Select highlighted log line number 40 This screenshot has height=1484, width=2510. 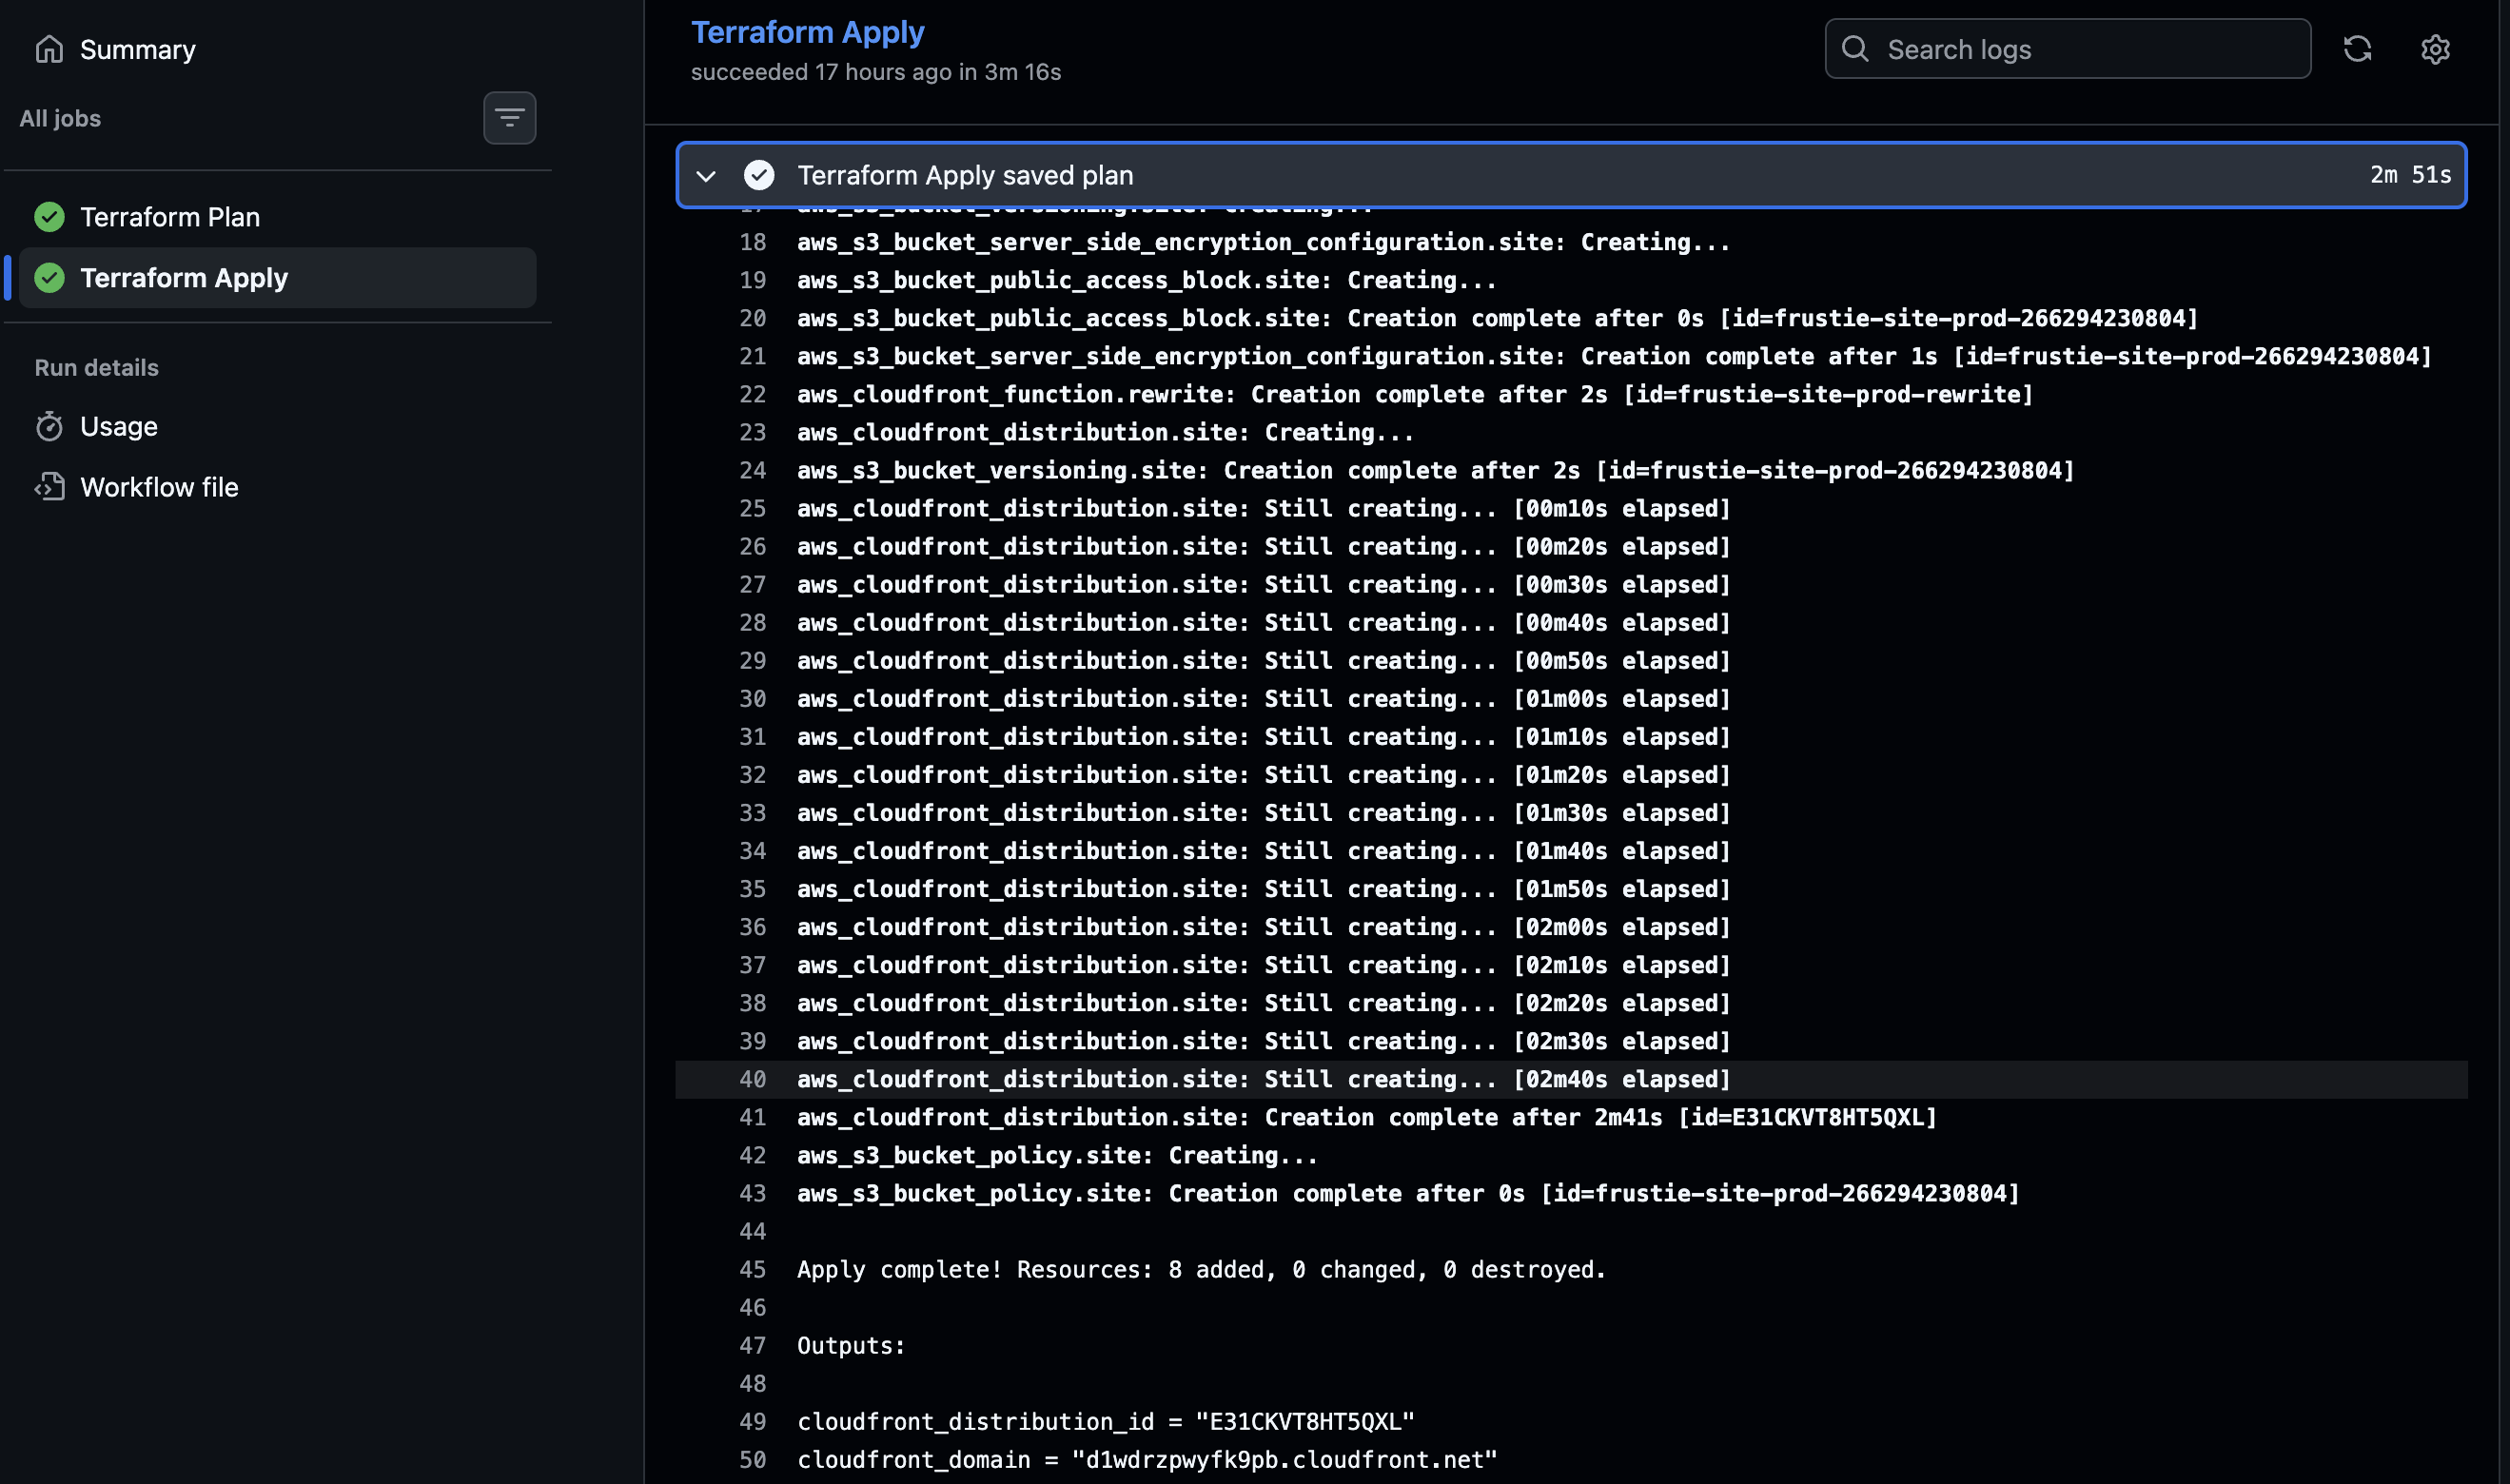point(752,1079)
